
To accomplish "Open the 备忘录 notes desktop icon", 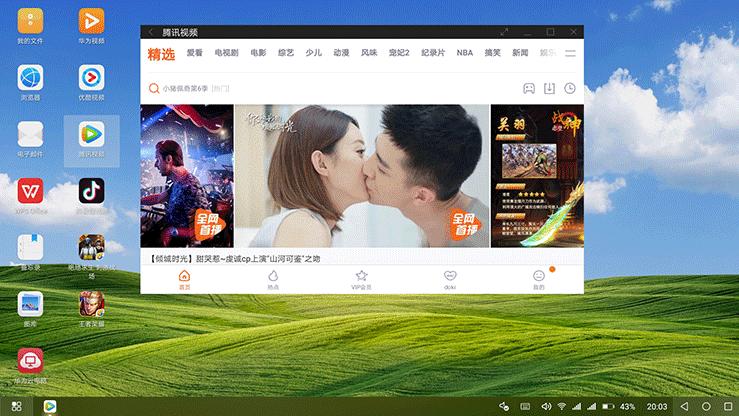I will coord(30,247).
